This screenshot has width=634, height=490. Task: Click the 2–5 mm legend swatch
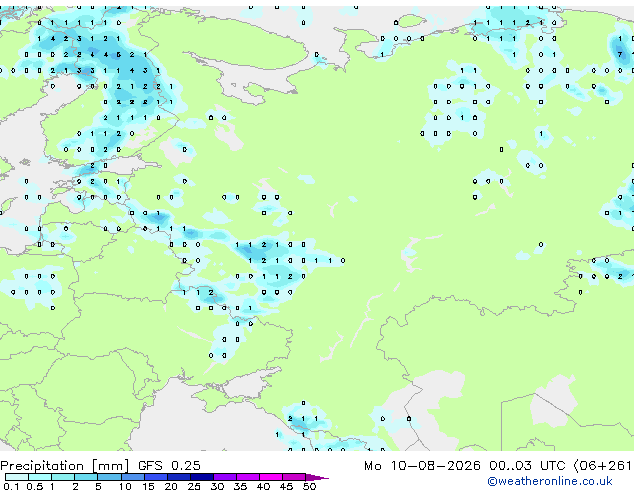click(x=86, y=477)
